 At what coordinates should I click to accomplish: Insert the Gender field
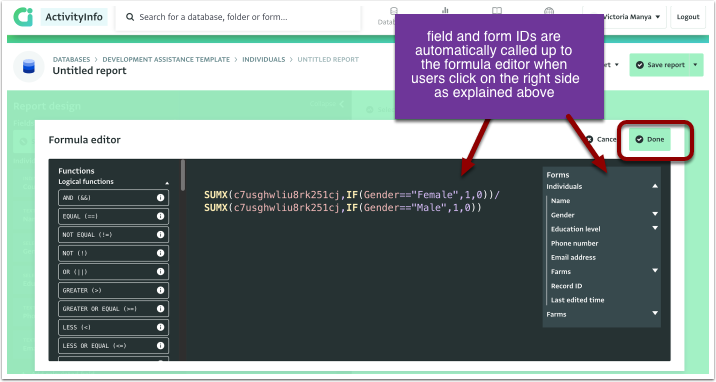coord(563,215)
